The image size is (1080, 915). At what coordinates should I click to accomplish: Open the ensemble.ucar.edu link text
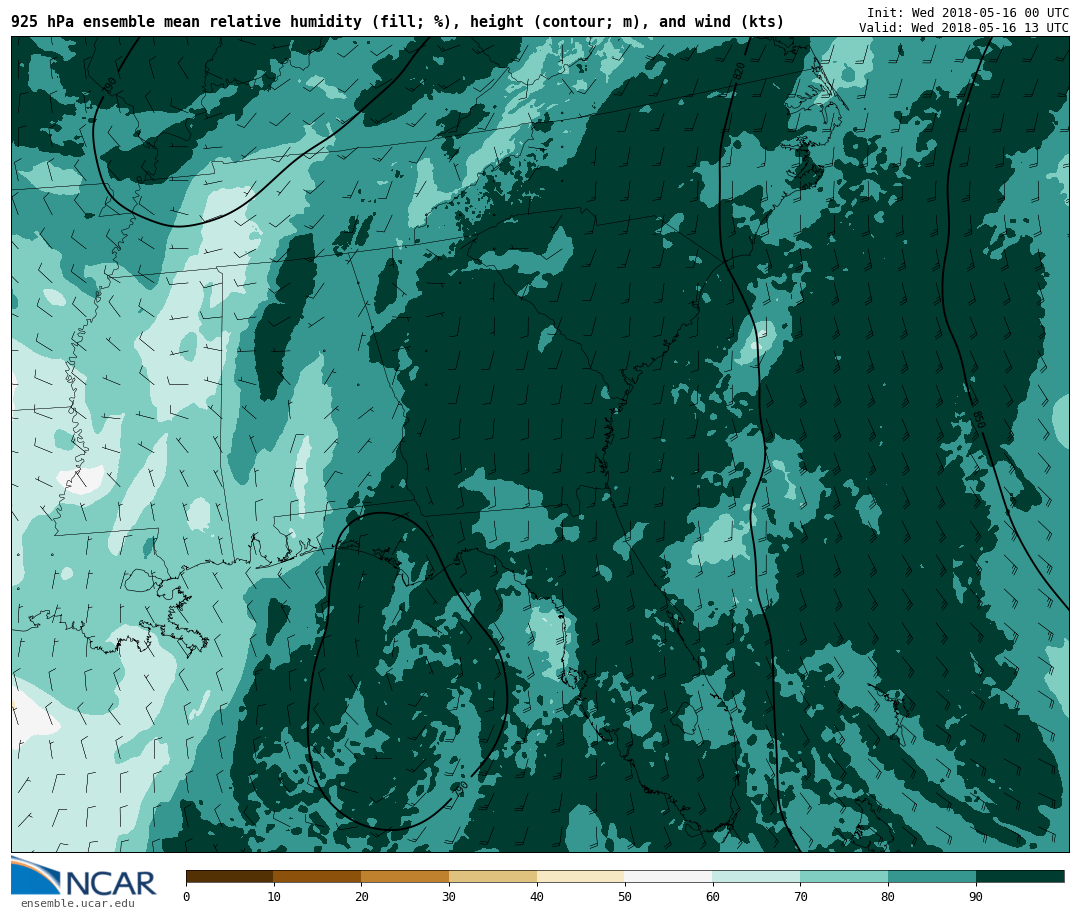tap(78, 903)
